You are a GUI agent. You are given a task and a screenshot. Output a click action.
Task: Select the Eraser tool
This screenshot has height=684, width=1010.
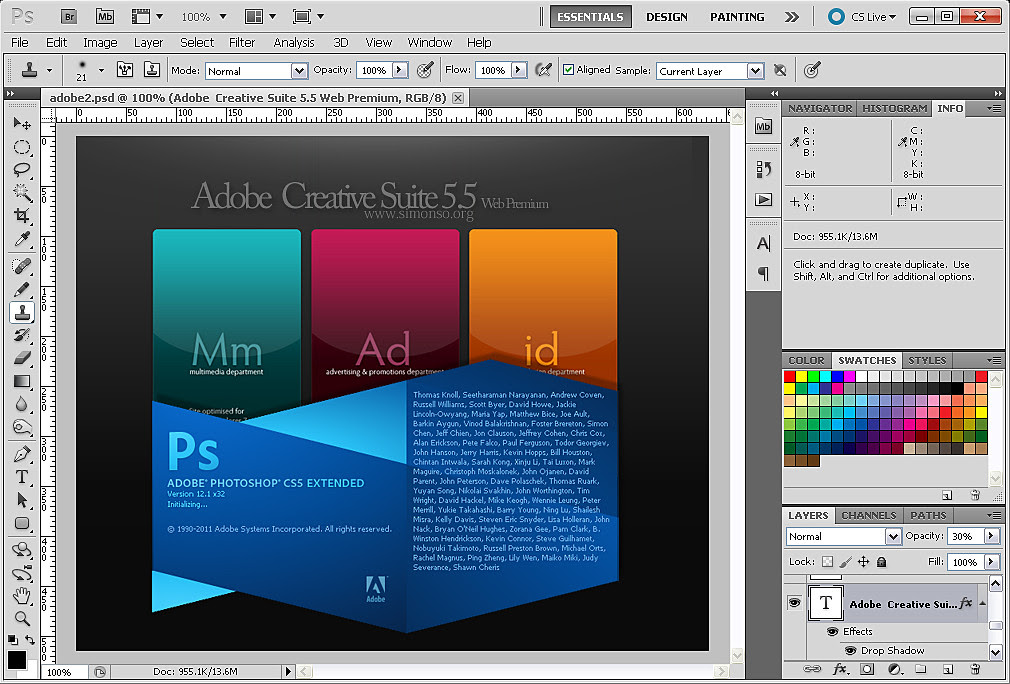click(22, 357)
